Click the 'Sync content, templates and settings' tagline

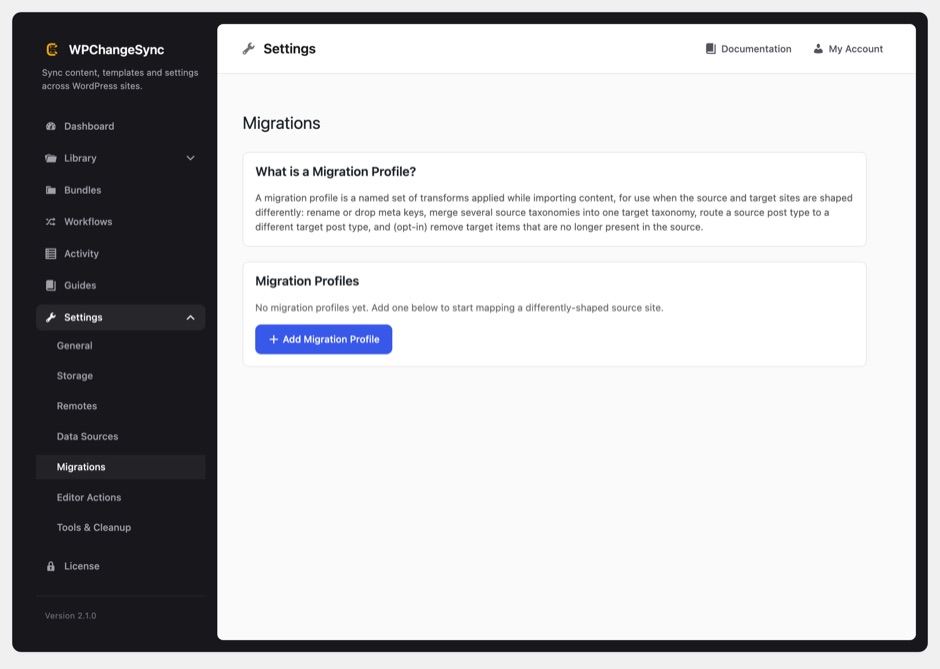(x=120, y=79)
